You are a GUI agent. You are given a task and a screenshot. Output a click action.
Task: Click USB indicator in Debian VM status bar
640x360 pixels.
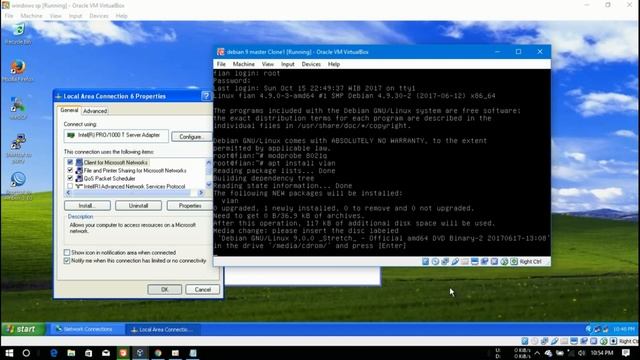(455, 262)
